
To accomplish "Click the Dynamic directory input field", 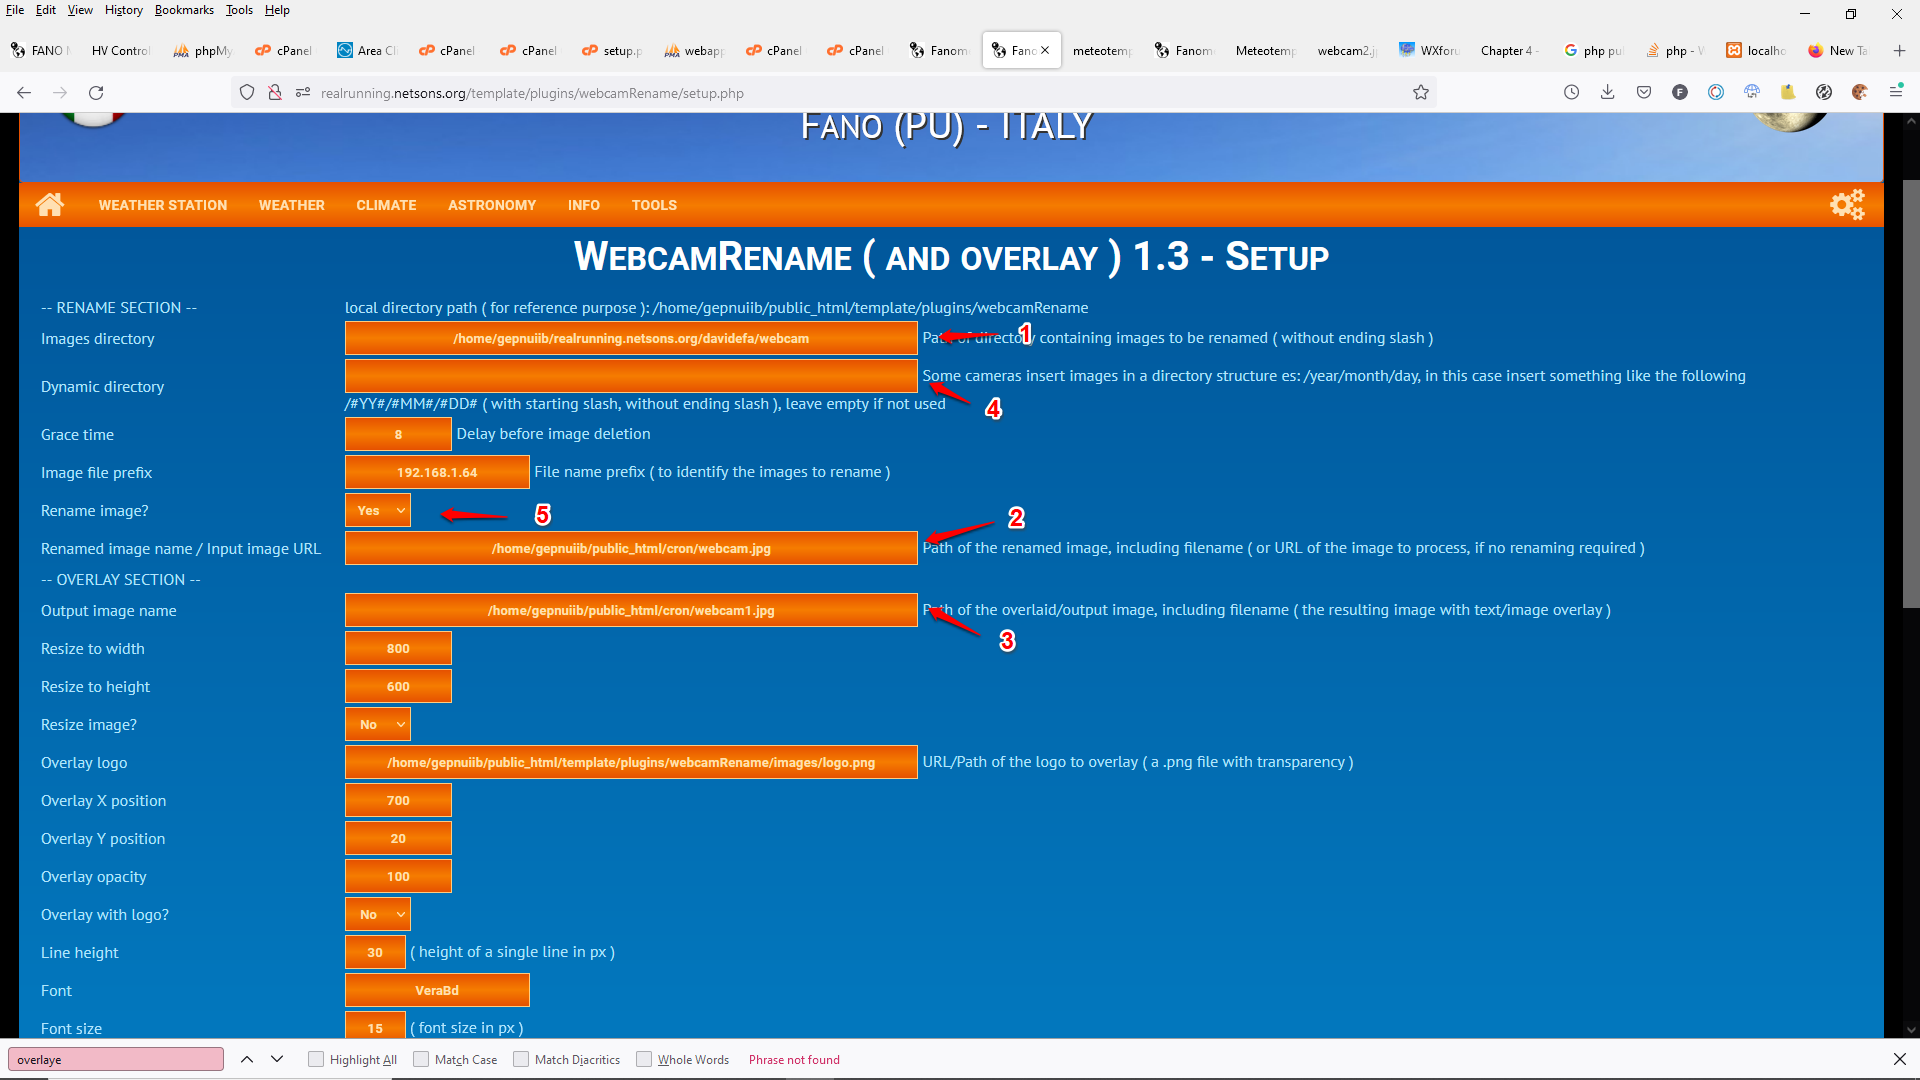I will (x=630, y=376).
